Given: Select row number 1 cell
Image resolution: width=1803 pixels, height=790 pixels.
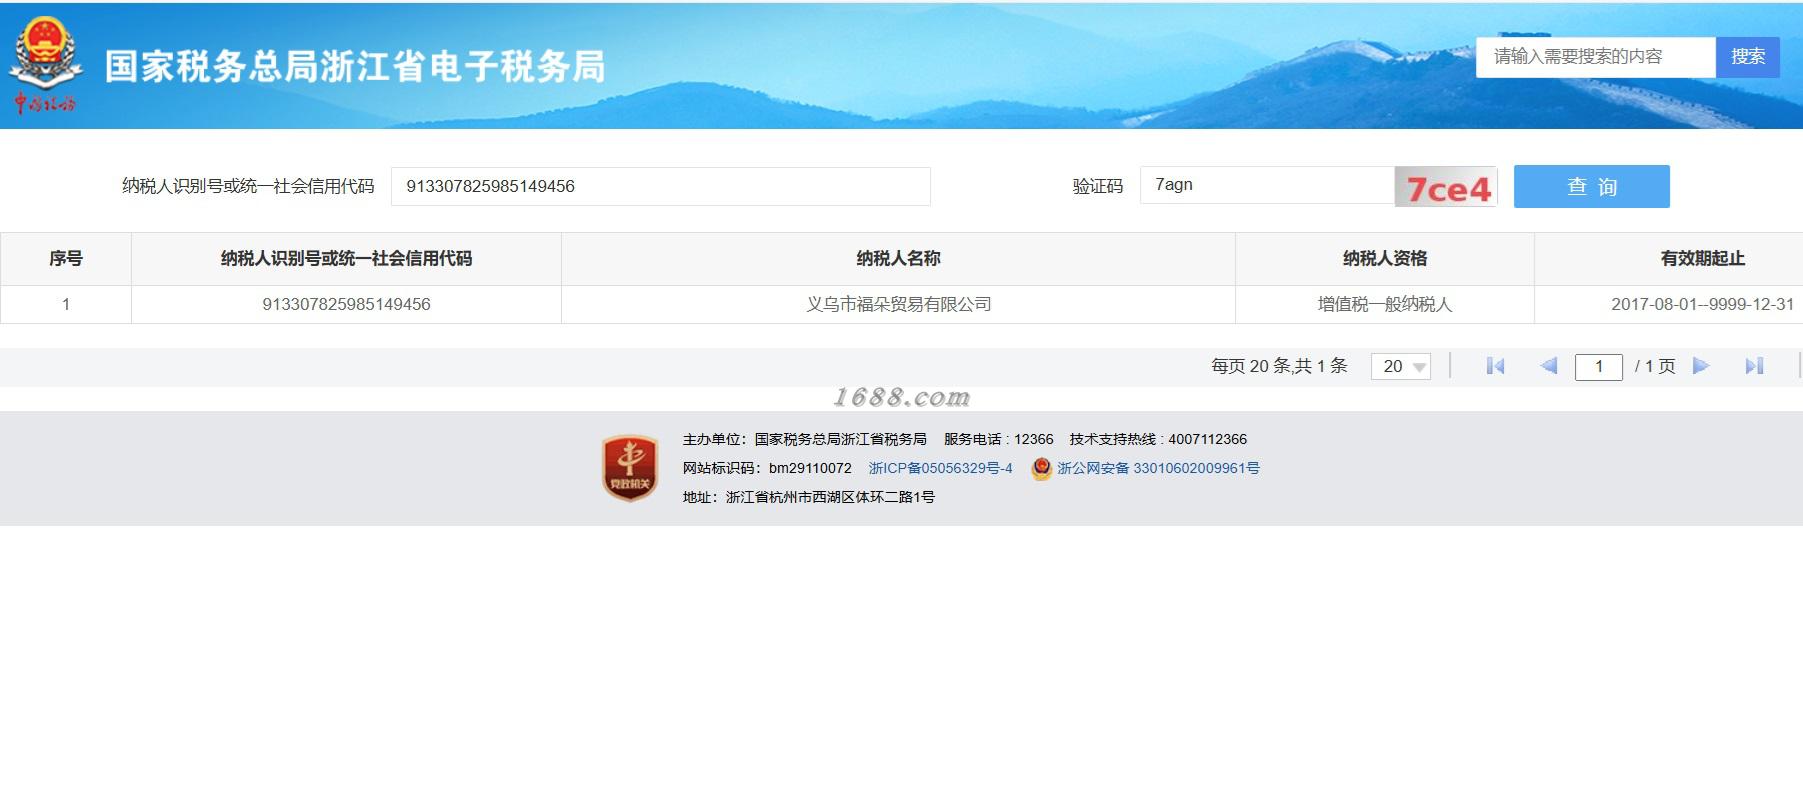Looking at the screenshot, I should [66, 304].
